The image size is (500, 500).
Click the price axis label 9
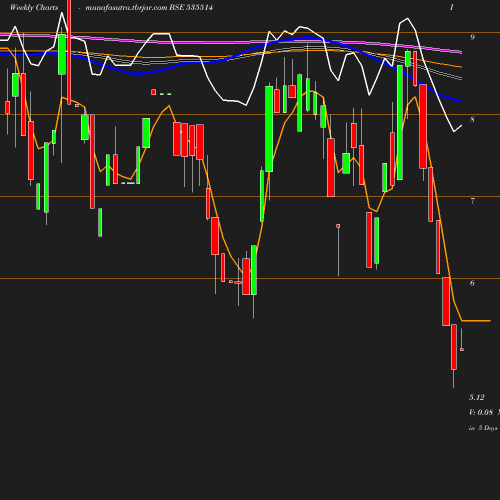472,37
